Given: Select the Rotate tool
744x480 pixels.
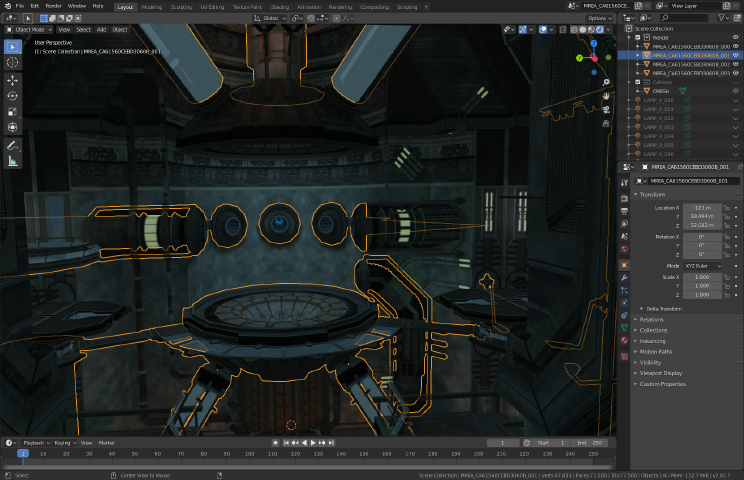Looking at the screenshot, I should [13, 95].
